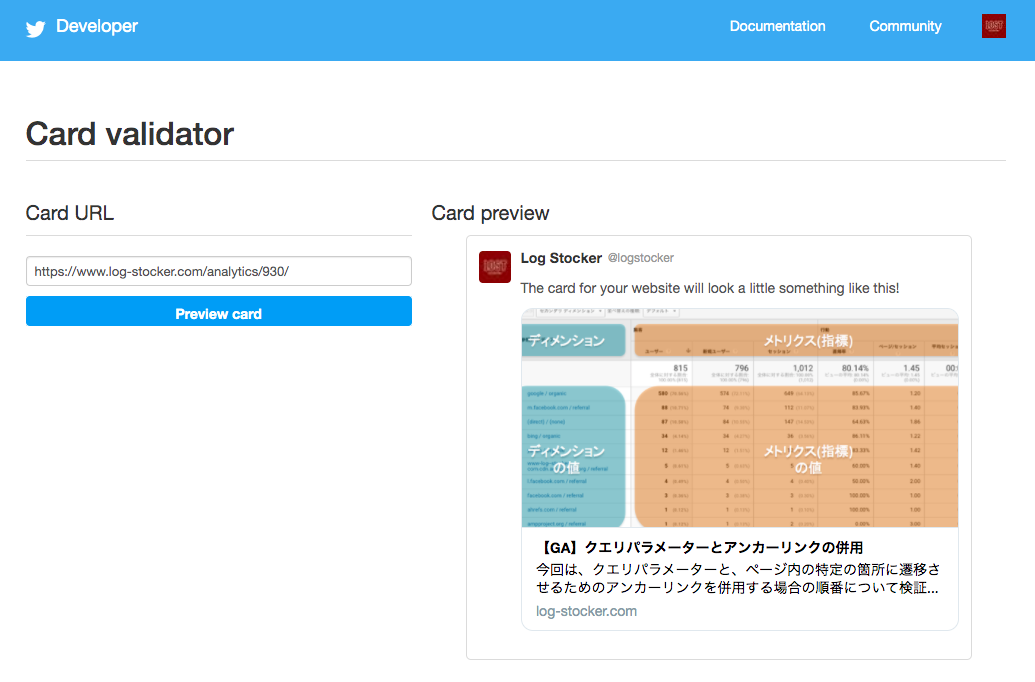
Task: Open the Documentation menu
Action: [x=777, y=26]
